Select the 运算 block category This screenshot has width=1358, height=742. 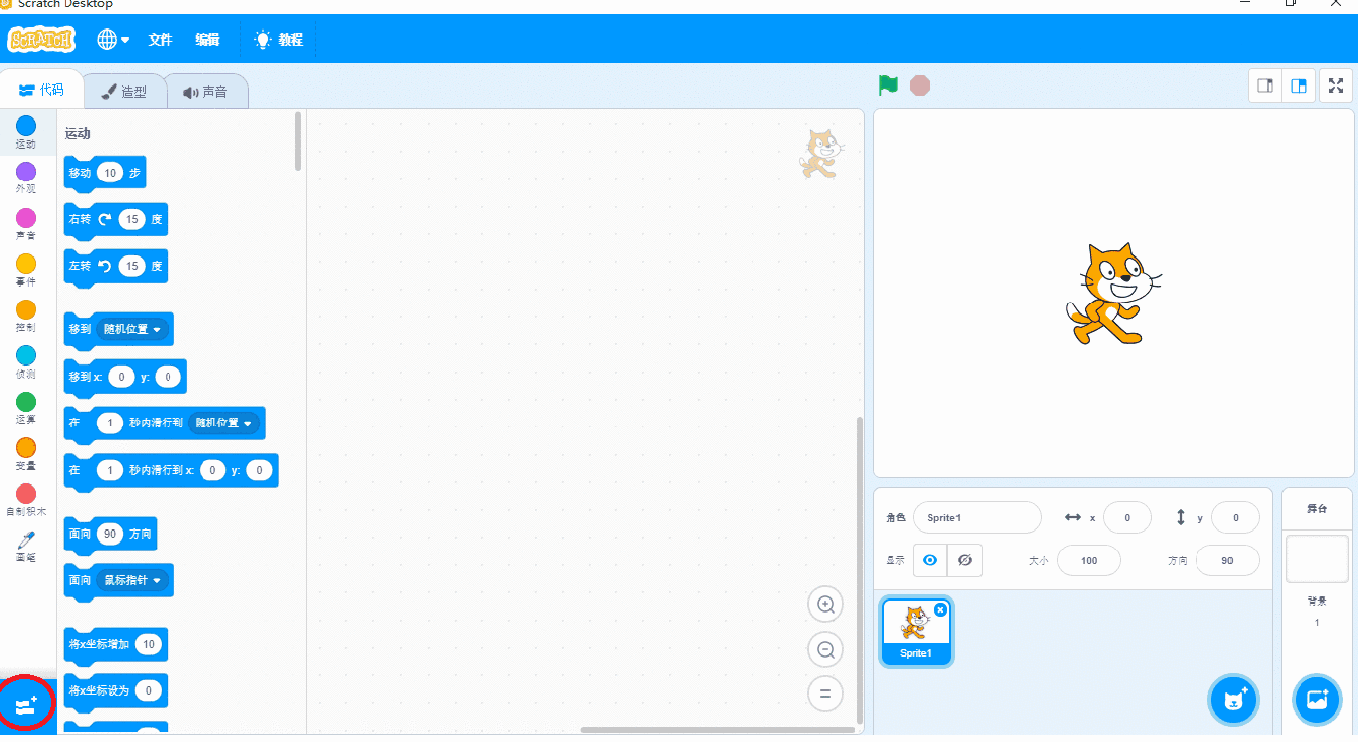click(x=26, y=408)
